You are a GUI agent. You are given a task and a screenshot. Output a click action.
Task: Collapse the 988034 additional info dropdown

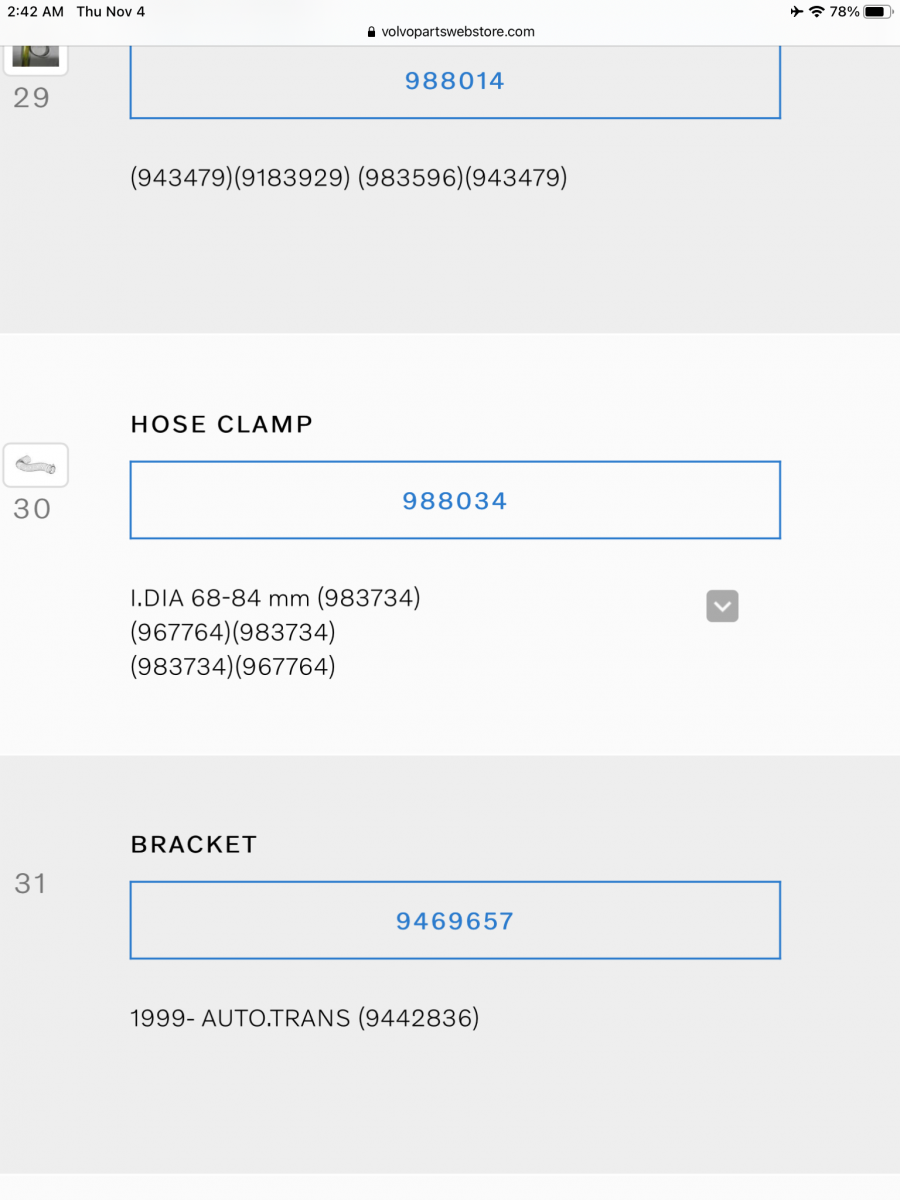pyautogui.click(x=722, y=606)
